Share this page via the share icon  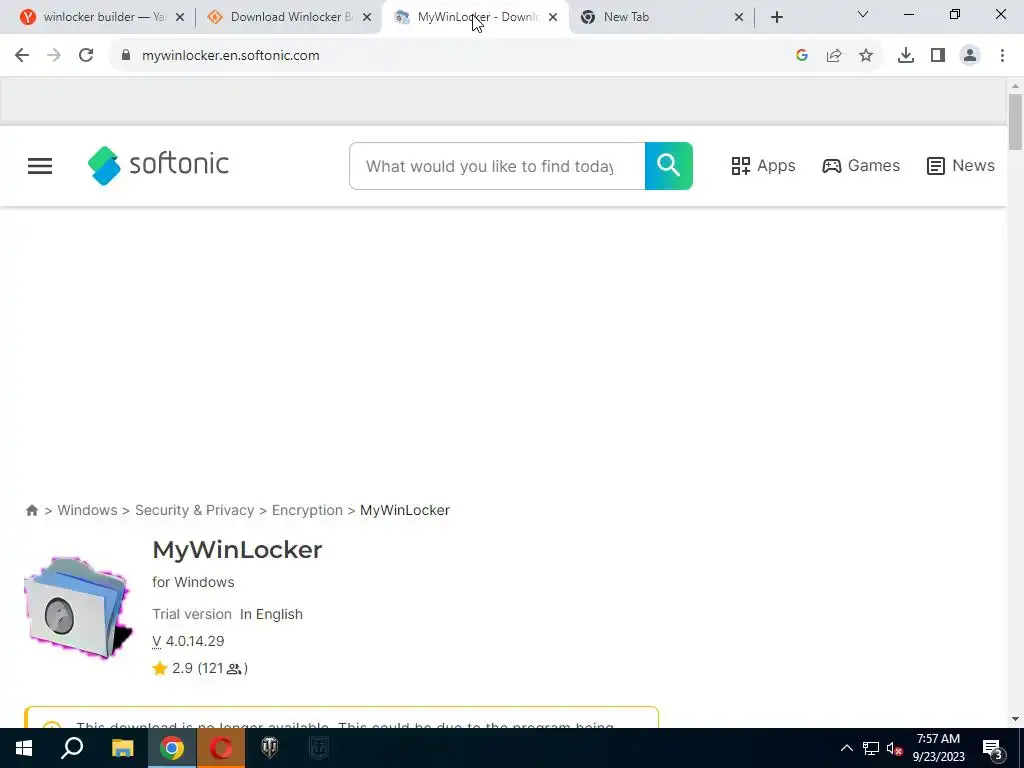pyautogui.click(x=834, y=56)
